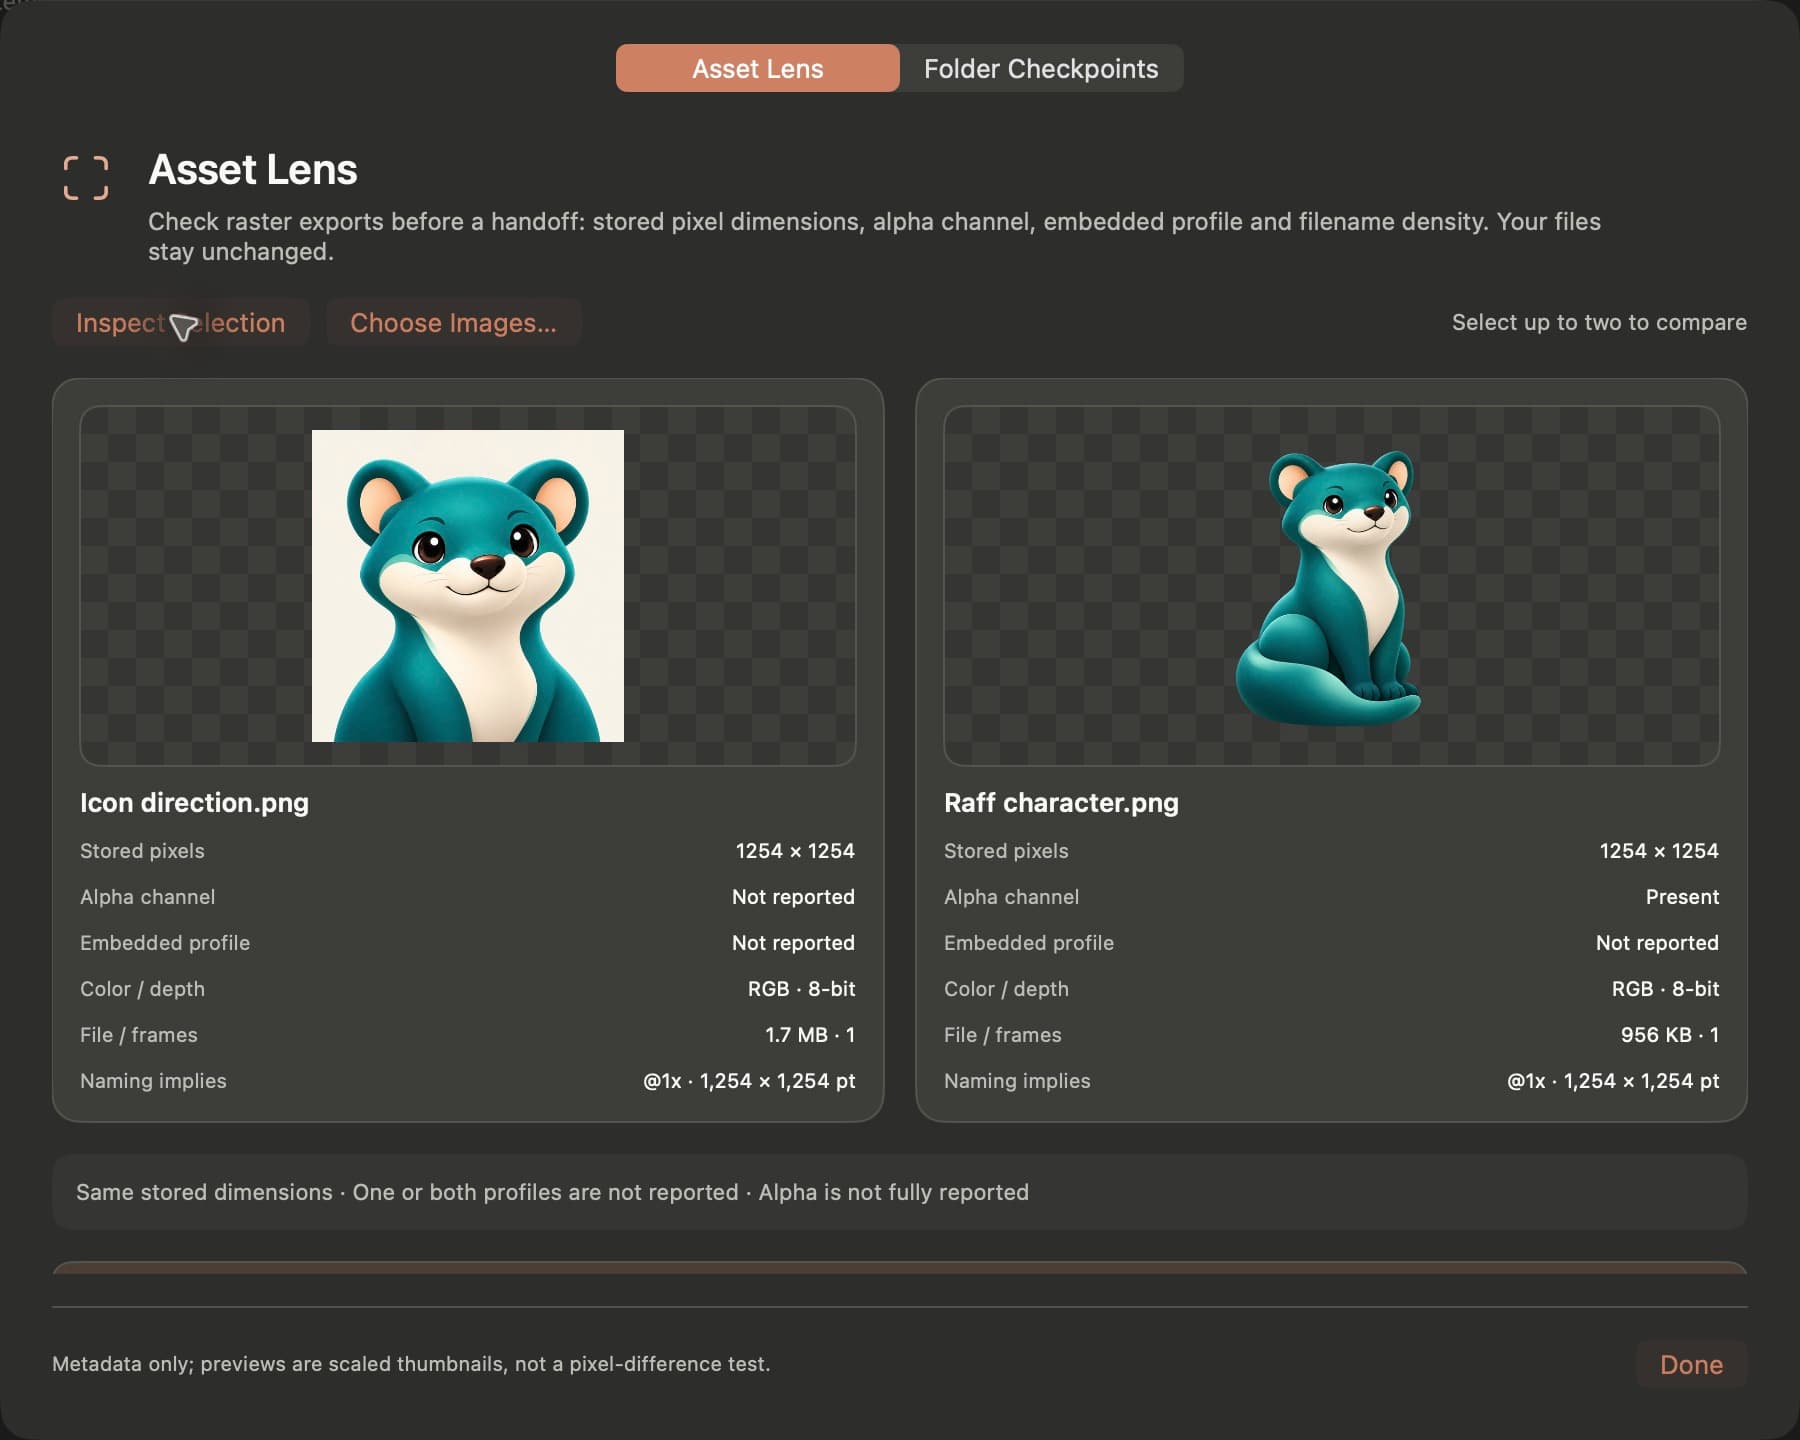Click Color / depth label in Raff character card
This screenshot has height=1440, width=1800.
(1006, 989)
